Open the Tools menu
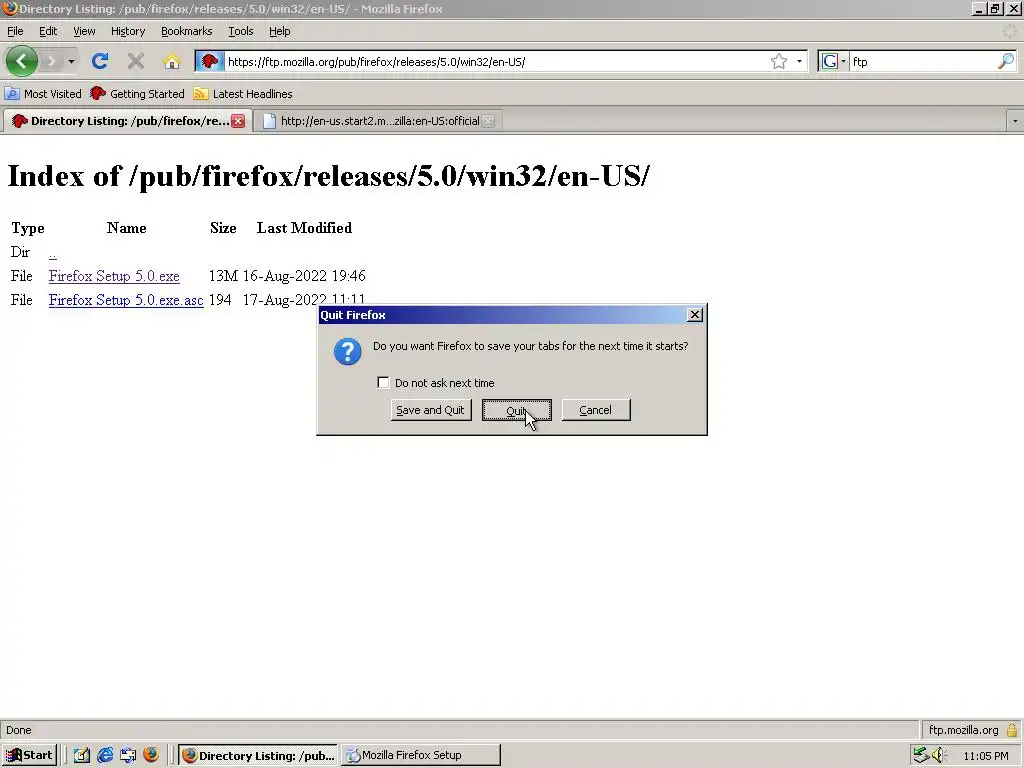This screenshot has width=1024, height=768. click(240, 31)
